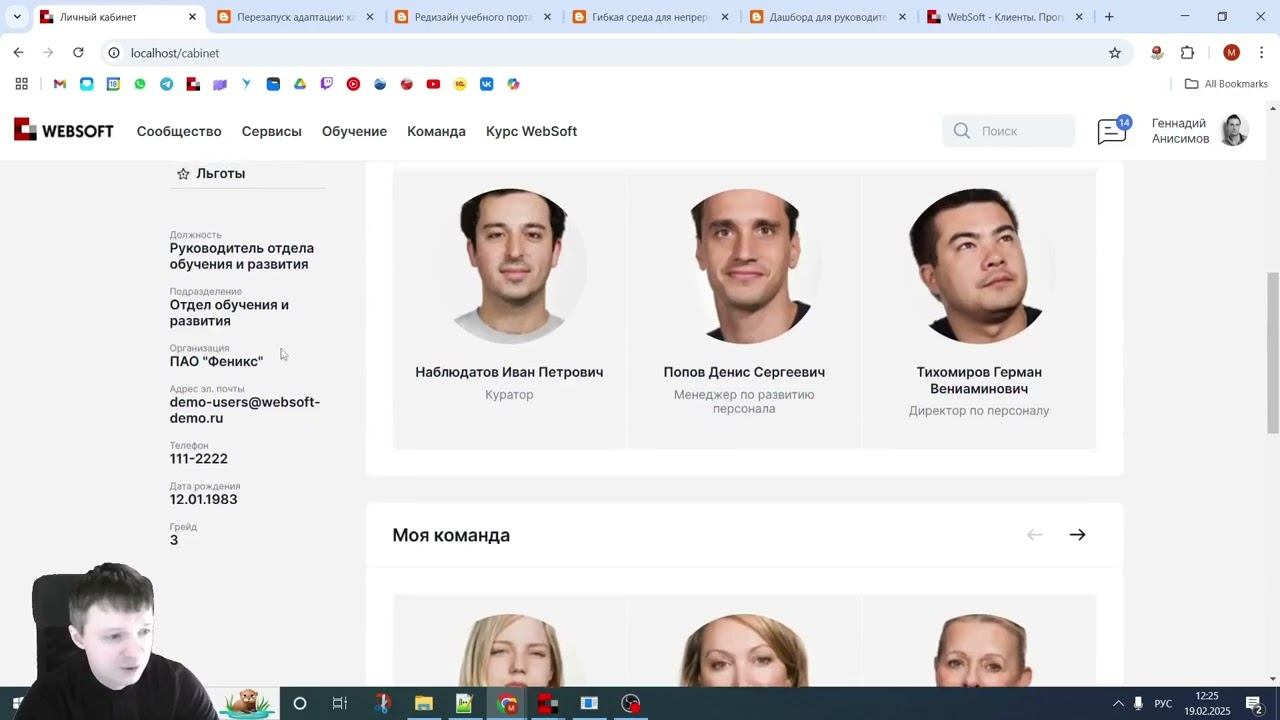
Task: Open Сообщество menu
Action: [x=179, y=131]
